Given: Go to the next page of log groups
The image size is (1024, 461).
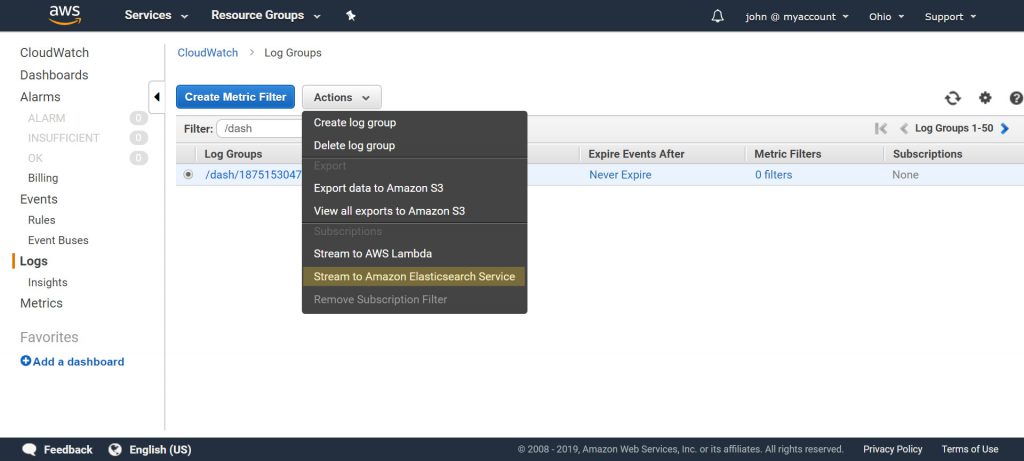Looking at the screenshot, I should point(1004,129).
